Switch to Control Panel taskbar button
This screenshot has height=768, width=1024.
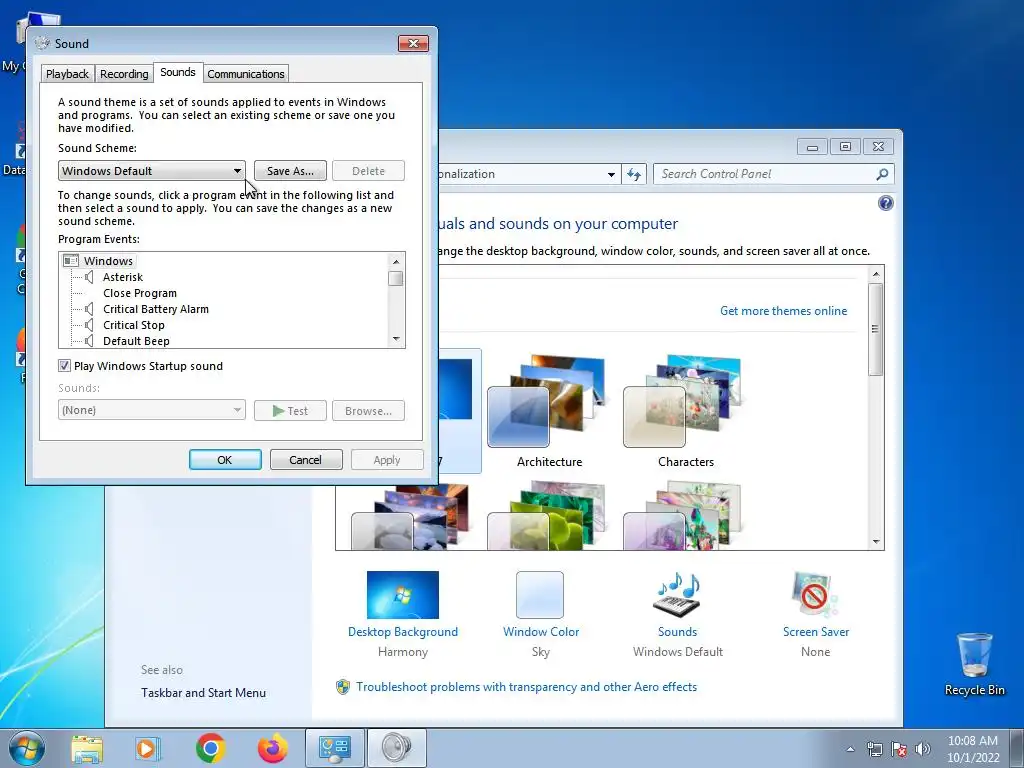pos(334,748)
